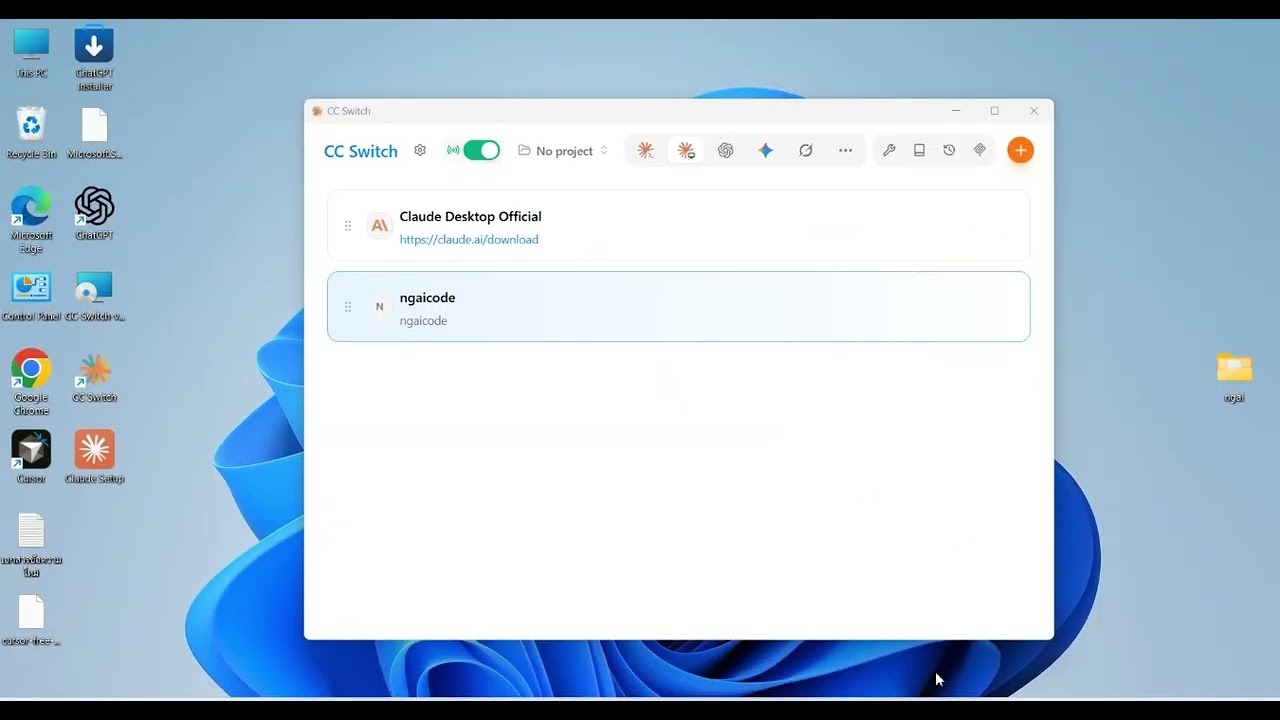
Task: Open the book icon in the toolbar
Action: coord(919,150)
